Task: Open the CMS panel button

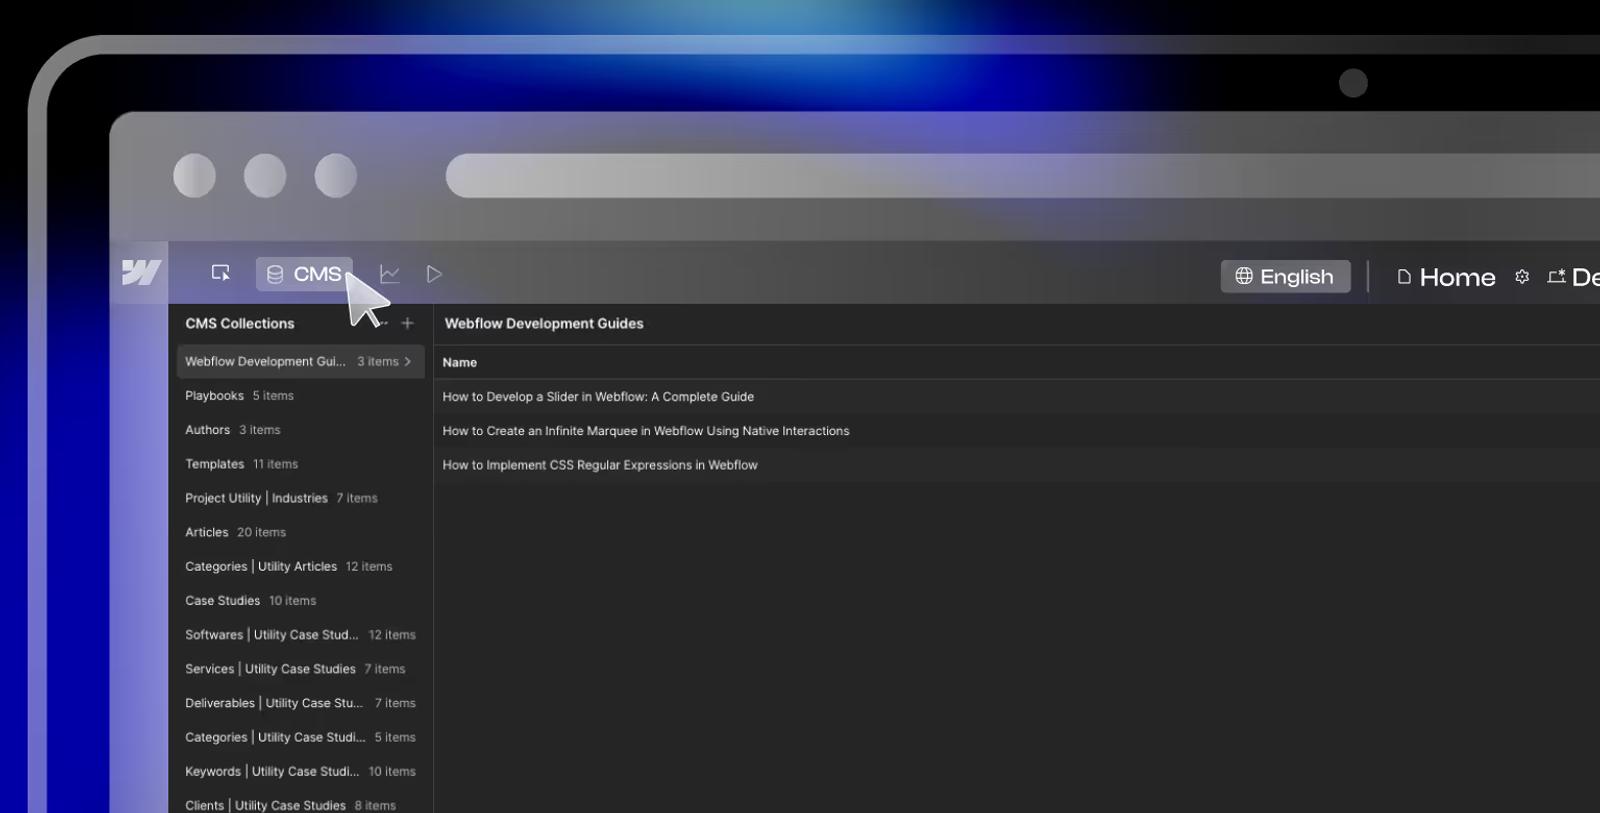Action: (x=304, y=274)
